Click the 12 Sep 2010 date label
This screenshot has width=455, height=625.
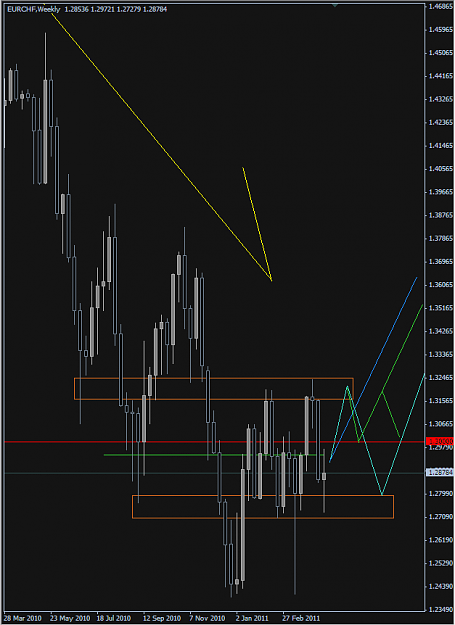coord(163,618)
